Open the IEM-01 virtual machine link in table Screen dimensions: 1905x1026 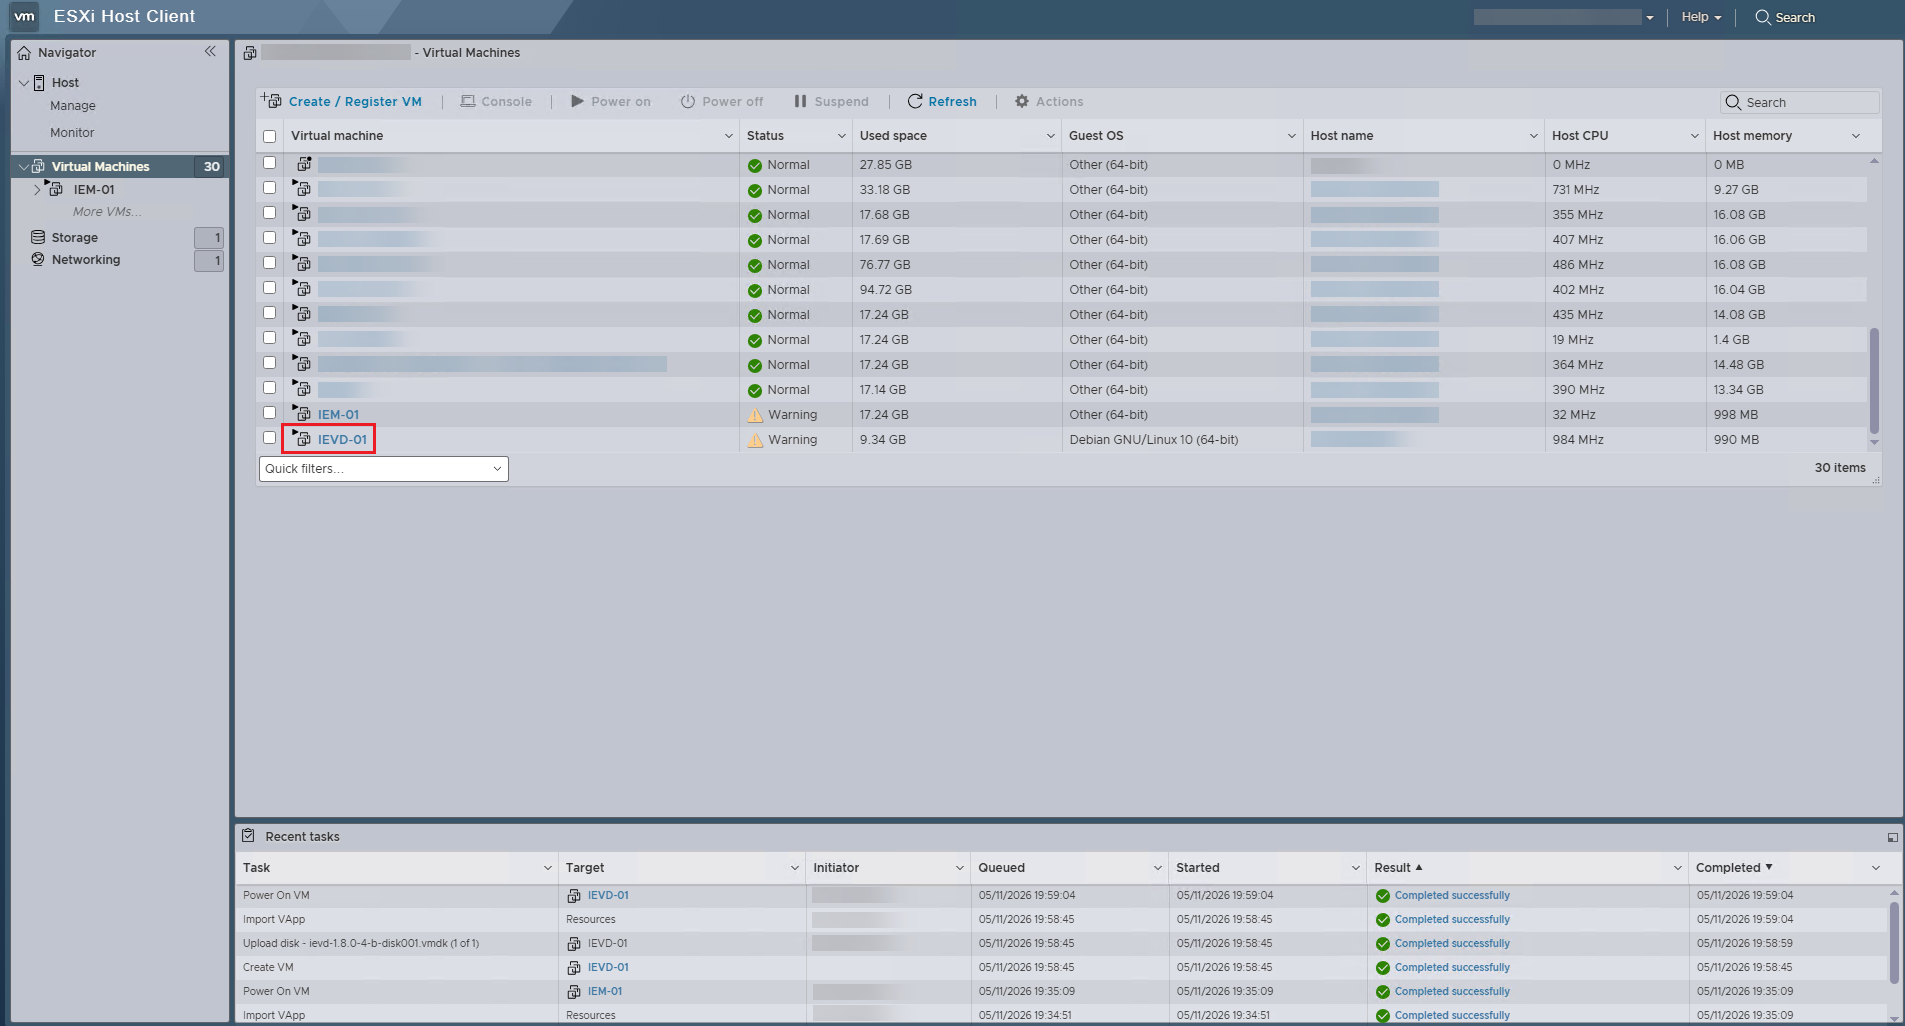pyautogui.click(x=338, y=415)
